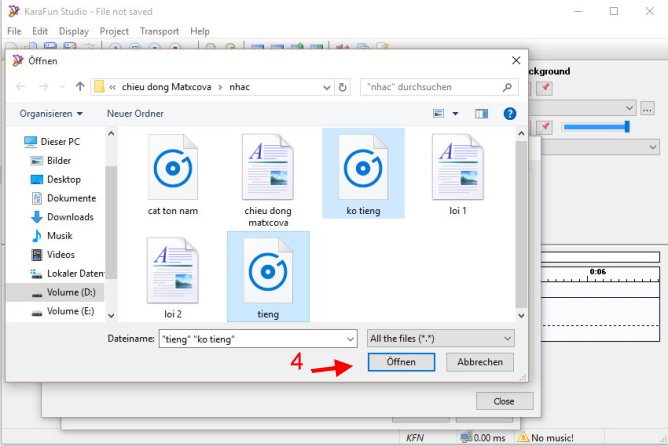Screen dimensions: 668x446
Task: Expand the Organisieren dropdown menu
Action: pos(52,114)
